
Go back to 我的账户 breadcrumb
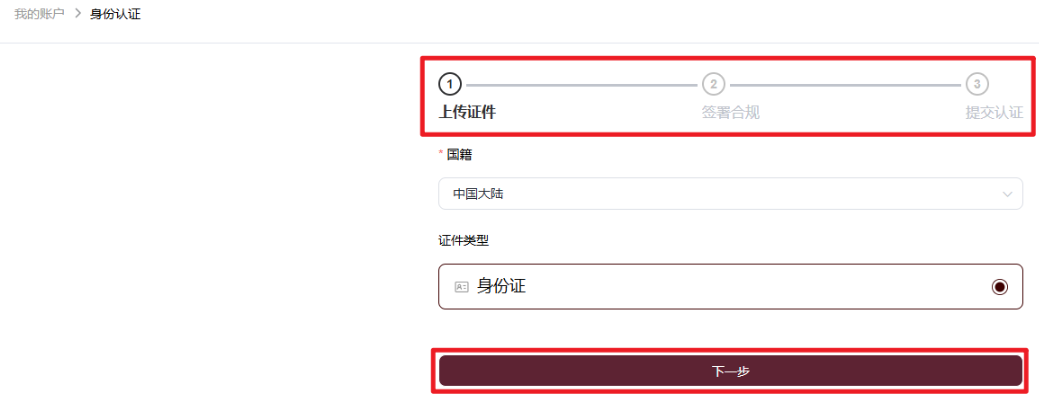click(39, 14)
